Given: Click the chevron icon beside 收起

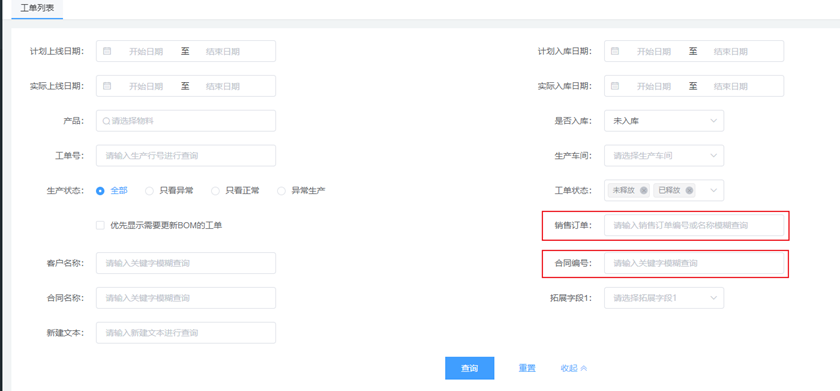Looking at the screenshot, I should pyautogui.click(x=584, y=369).
